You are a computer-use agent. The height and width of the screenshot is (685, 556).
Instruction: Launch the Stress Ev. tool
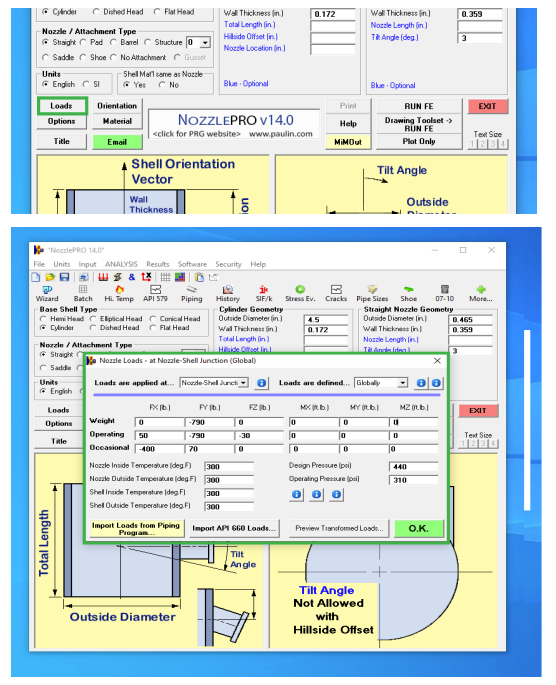point(300,294)
